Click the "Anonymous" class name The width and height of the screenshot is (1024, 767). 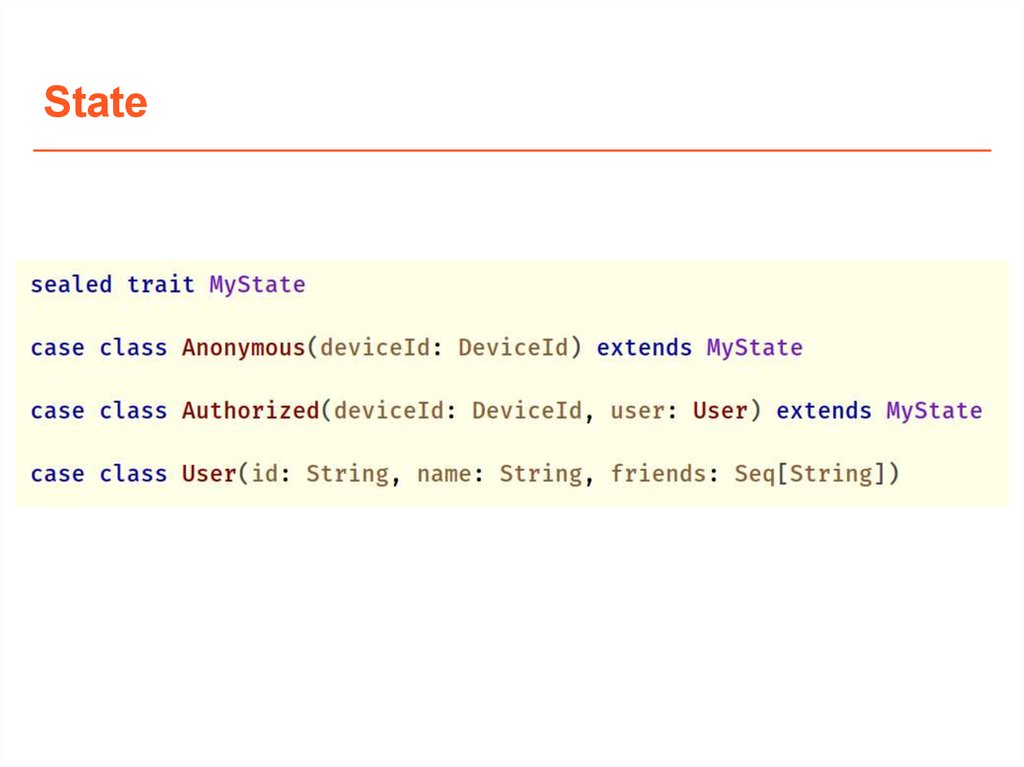(243, 348)
